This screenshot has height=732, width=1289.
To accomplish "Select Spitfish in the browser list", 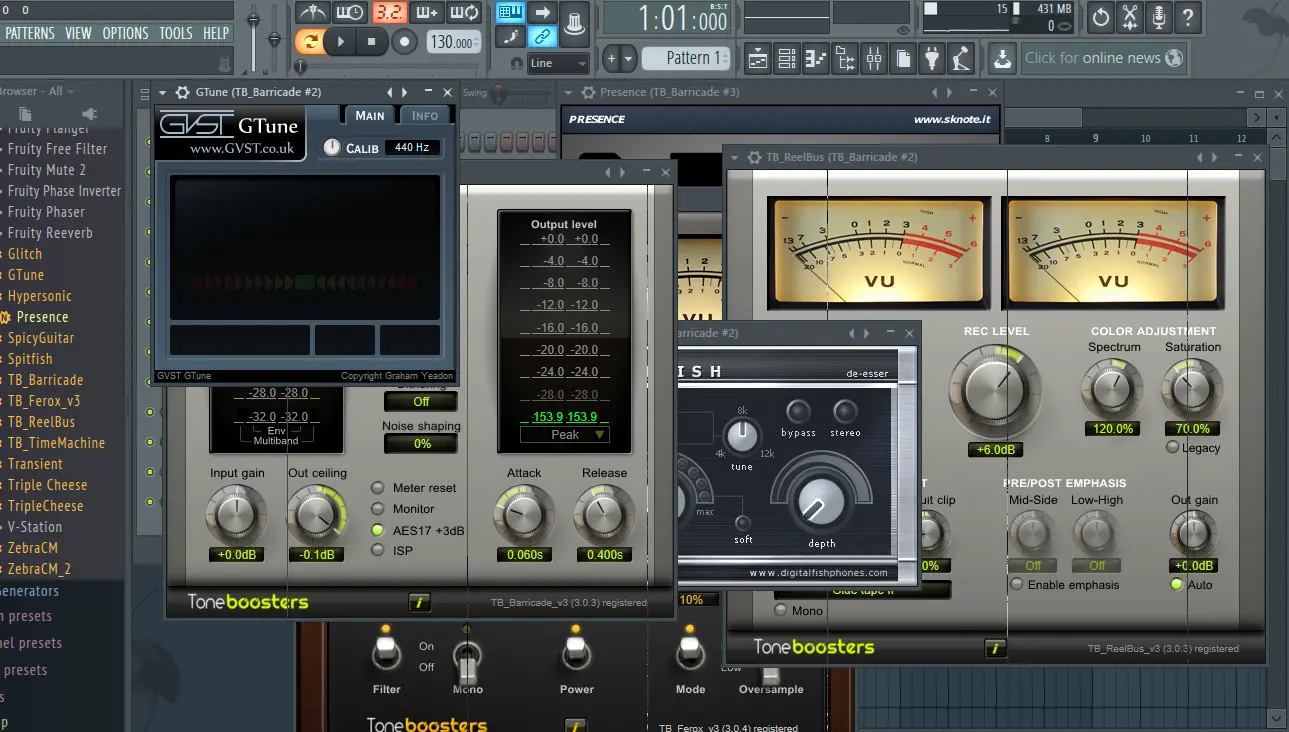I will [x=30, y=359].
